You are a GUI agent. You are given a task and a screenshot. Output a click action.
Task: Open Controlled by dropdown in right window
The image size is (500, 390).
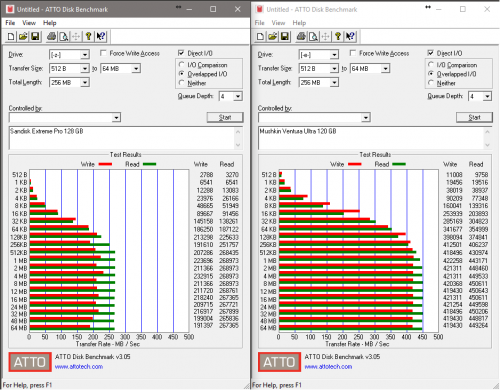[366, 117]
